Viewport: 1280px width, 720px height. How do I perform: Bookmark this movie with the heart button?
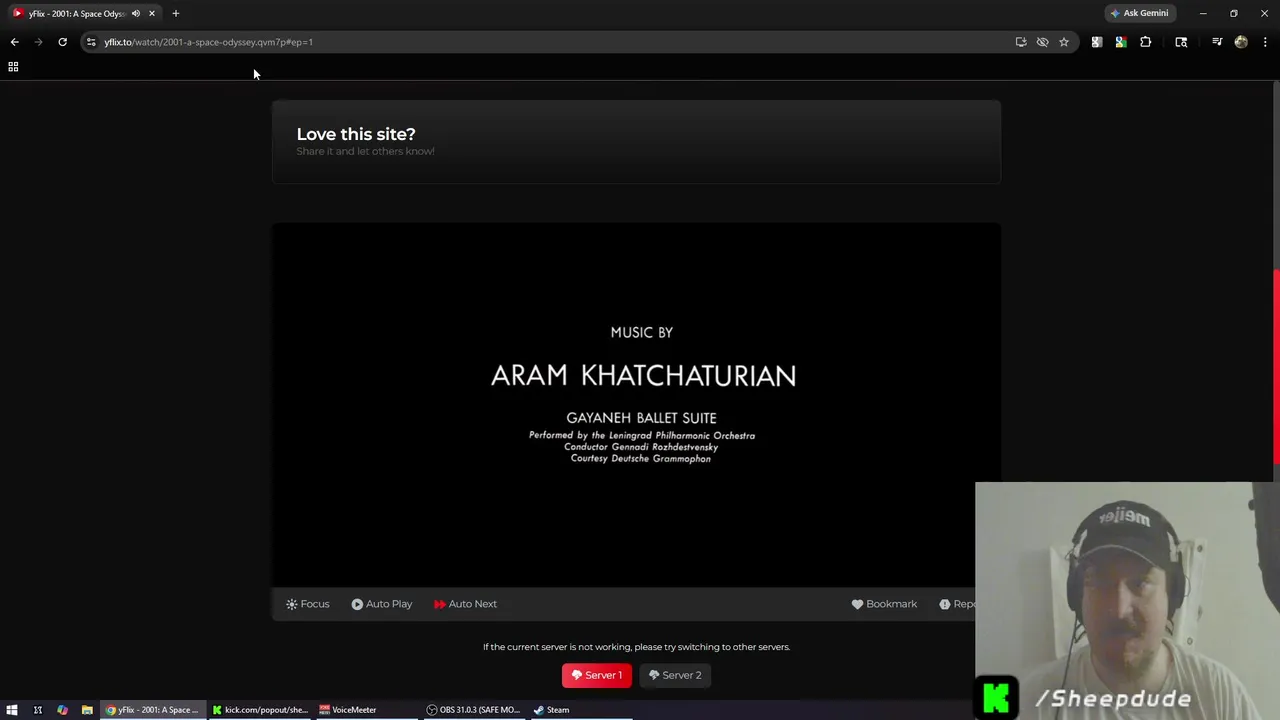pos(884,604)
